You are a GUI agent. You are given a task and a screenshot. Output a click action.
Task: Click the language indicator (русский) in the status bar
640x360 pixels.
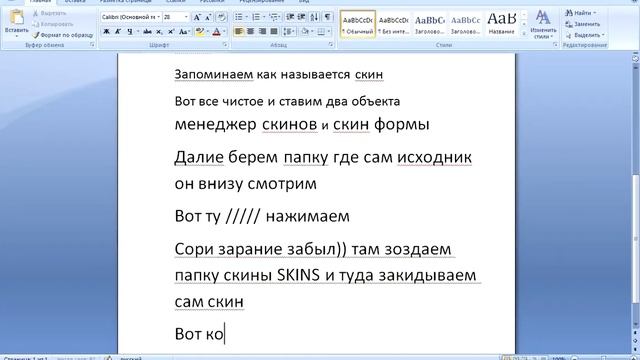point(131,358)
